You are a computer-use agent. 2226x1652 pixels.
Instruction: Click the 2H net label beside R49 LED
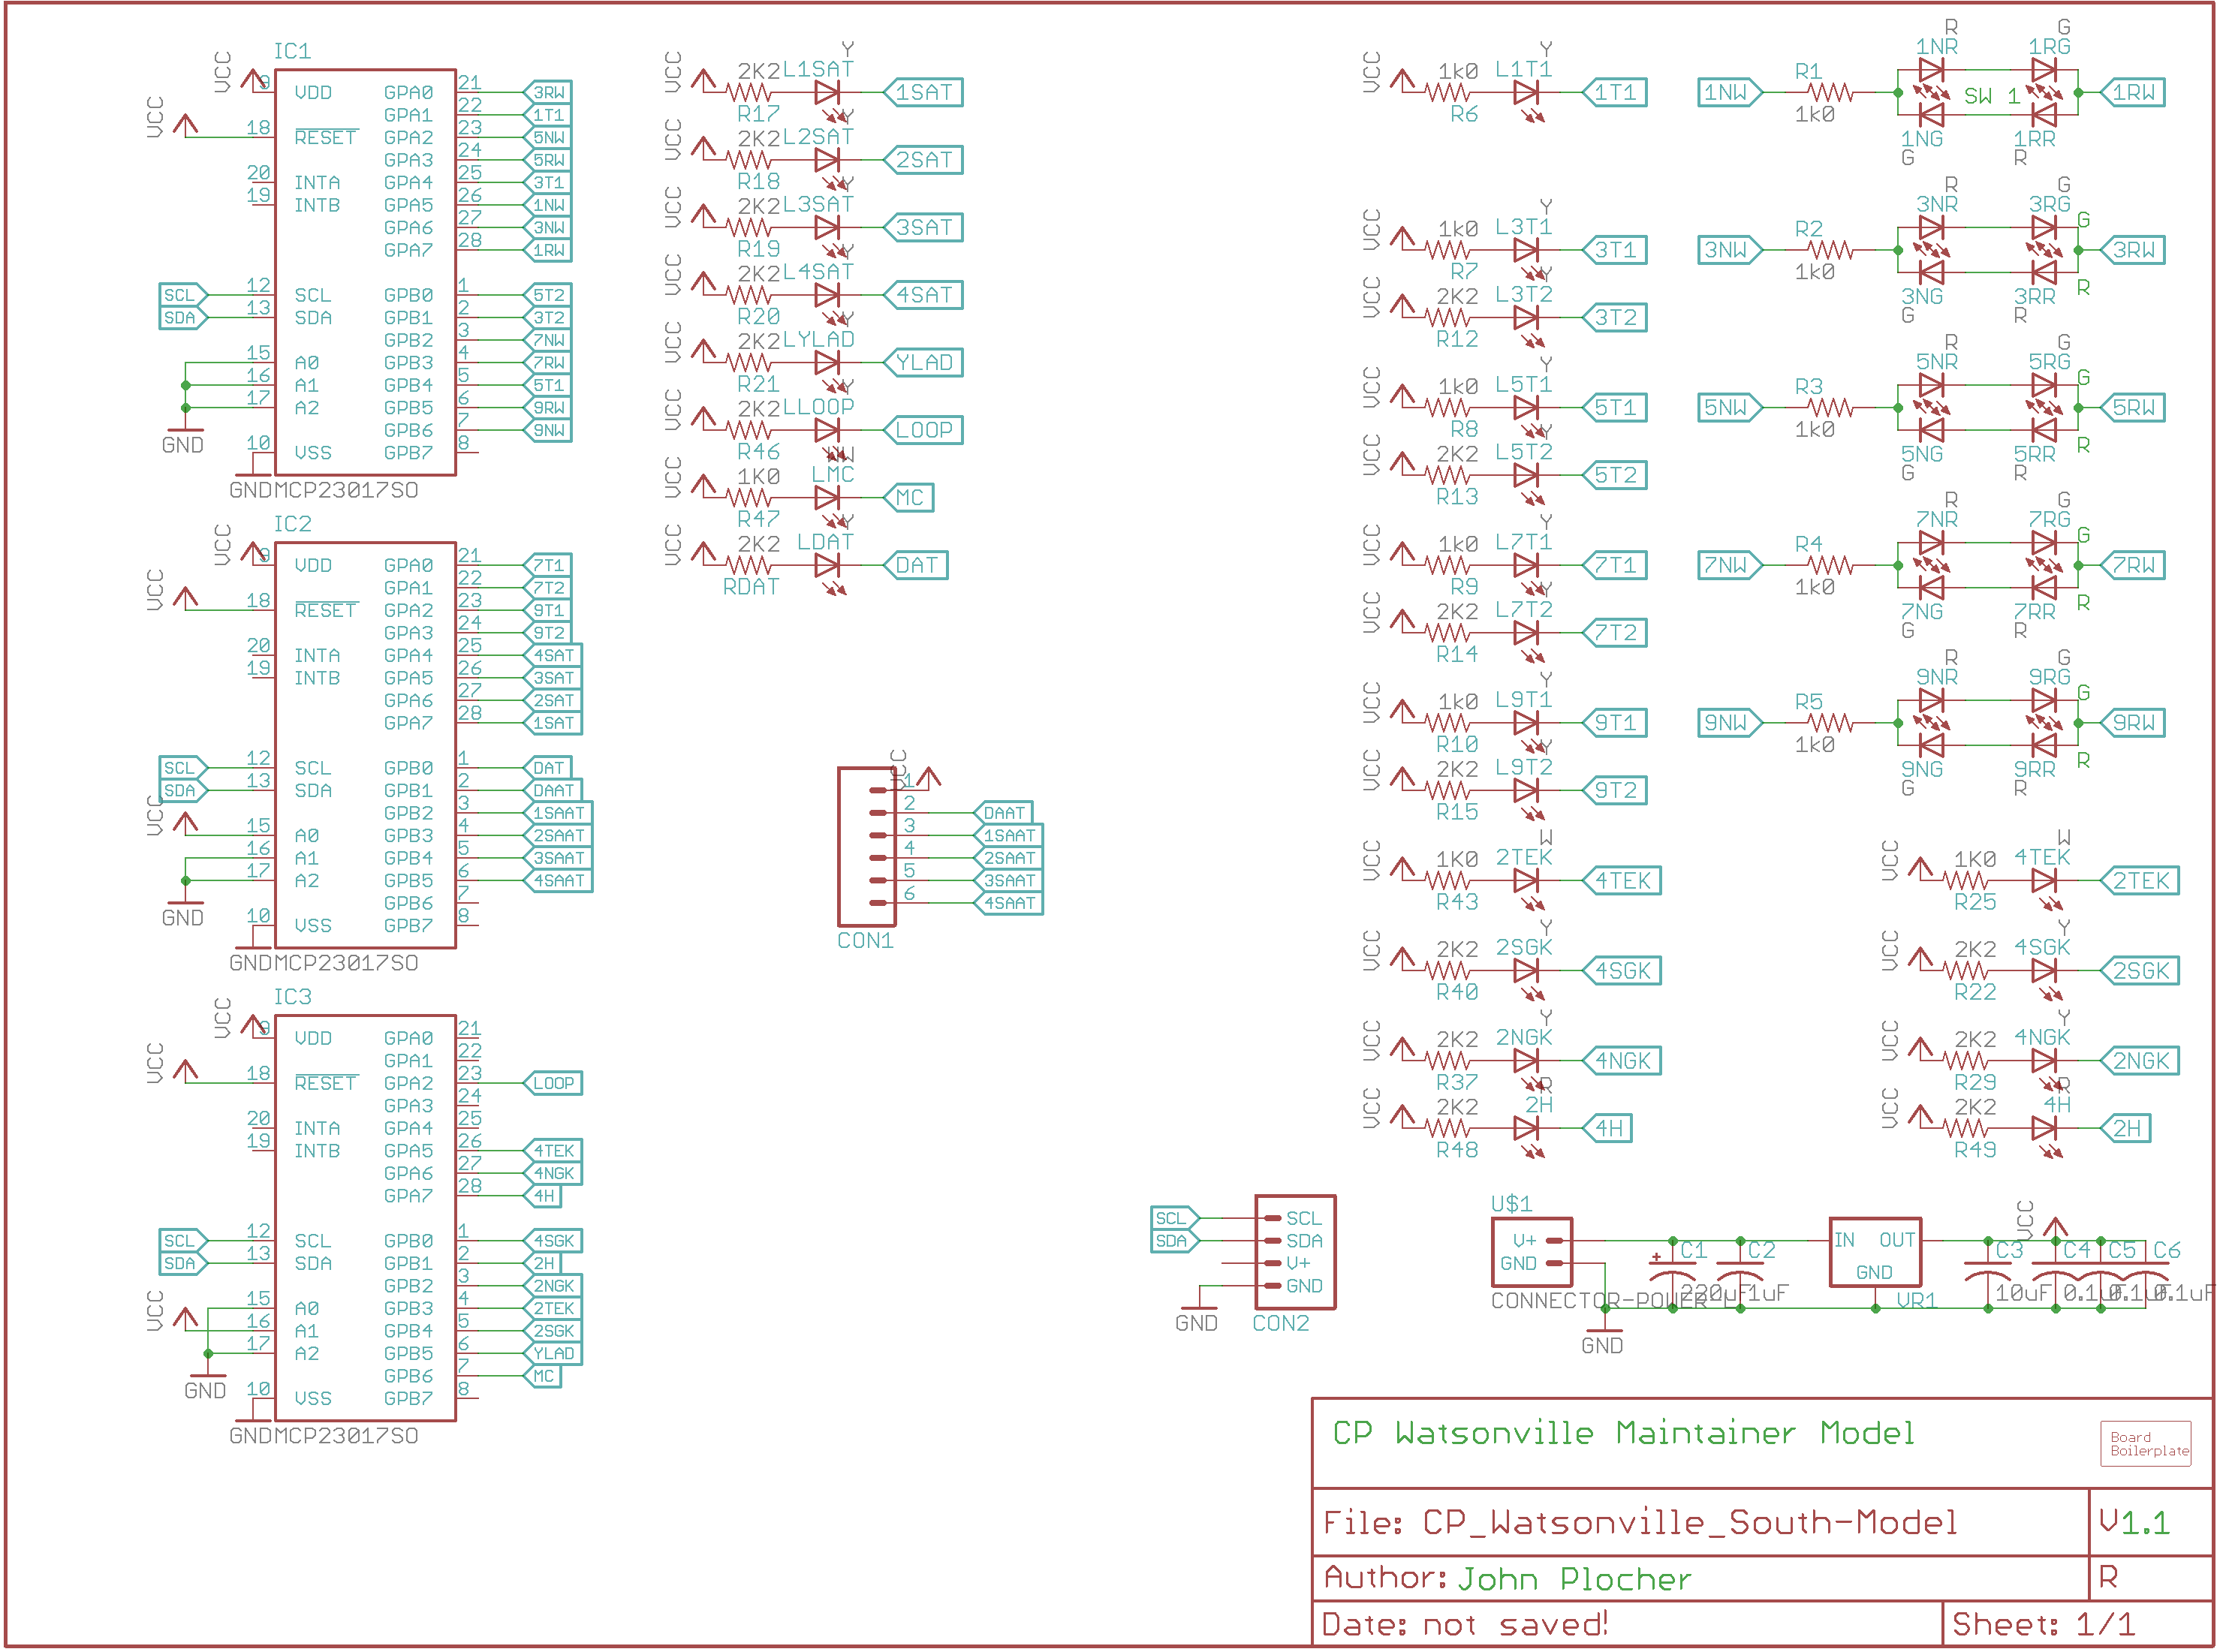tap(2125, 1129)
